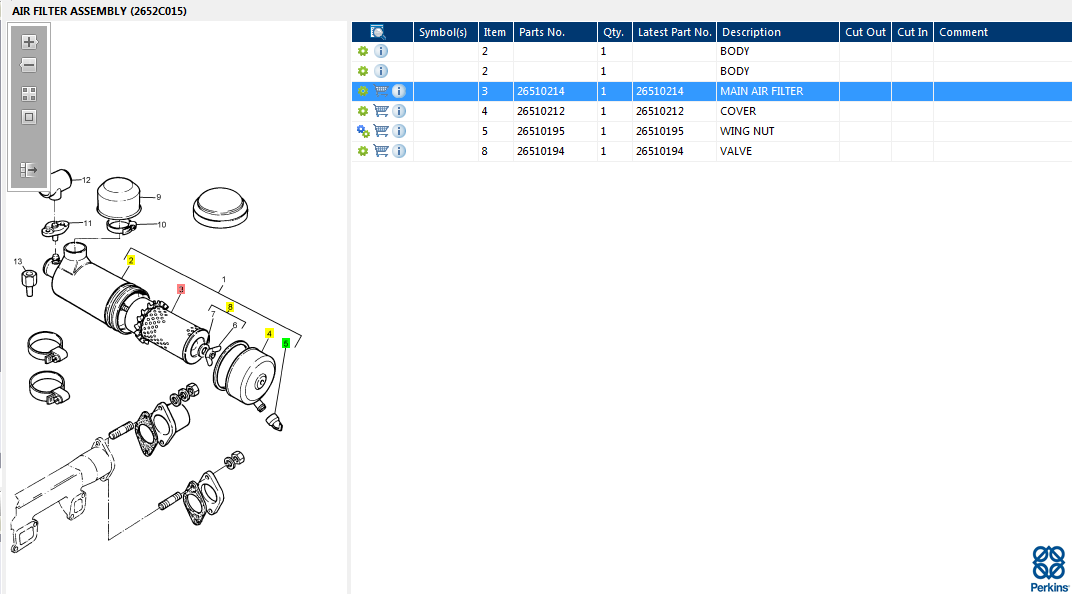Click callout number 12 on diagram
1072x594 pixels.
pyautogui.click(x=86, y=180)
